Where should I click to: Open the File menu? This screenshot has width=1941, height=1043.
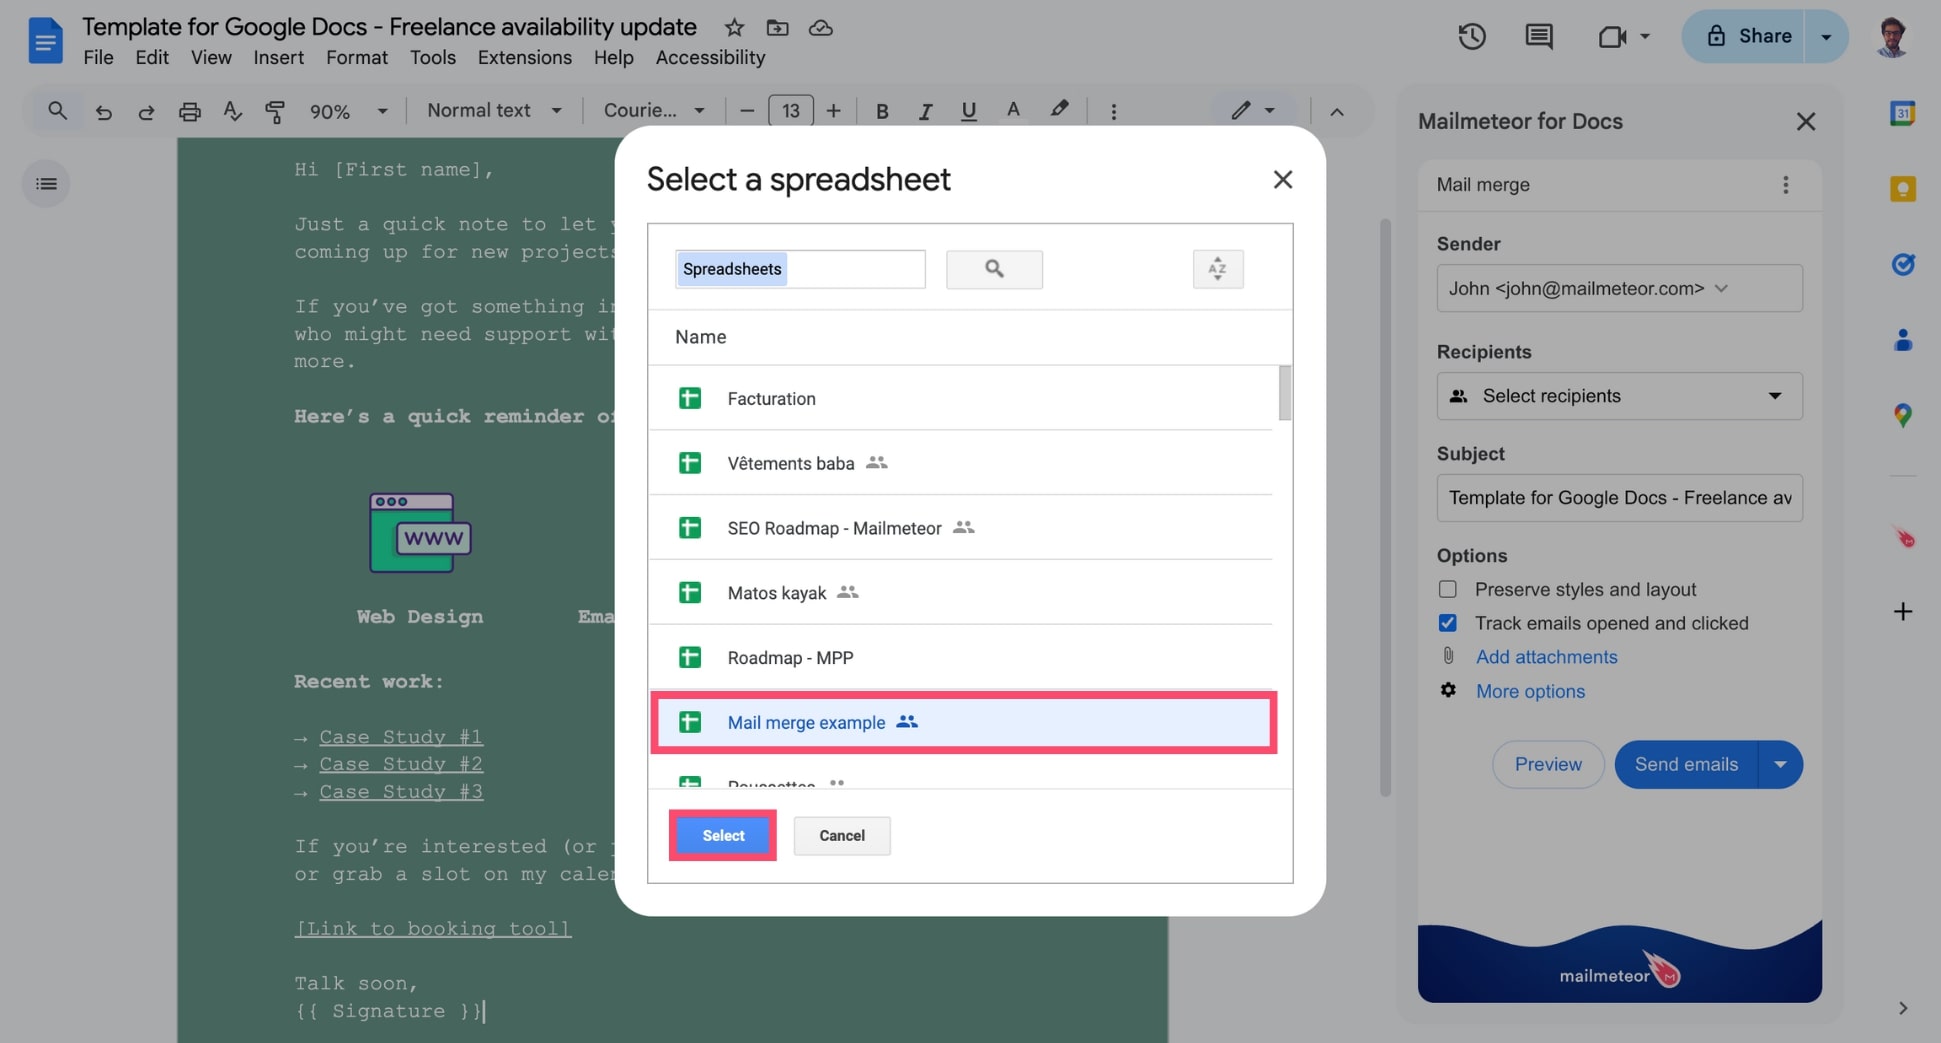(x=98, y=58)
